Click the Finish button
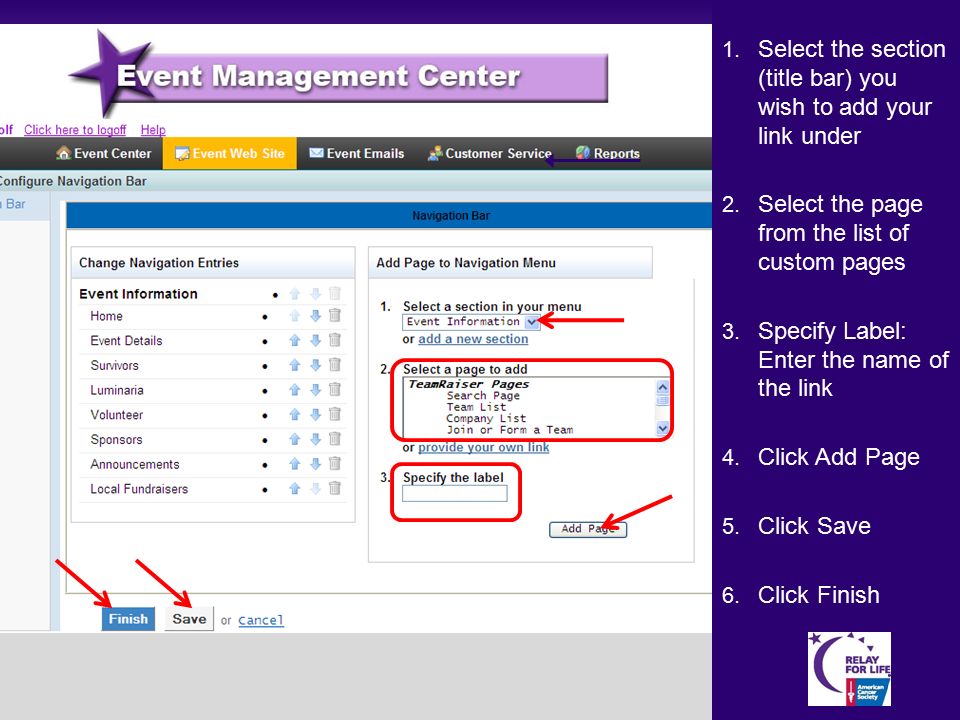The image size is (960, 720). pyautogui.click(x=128, y=619)
